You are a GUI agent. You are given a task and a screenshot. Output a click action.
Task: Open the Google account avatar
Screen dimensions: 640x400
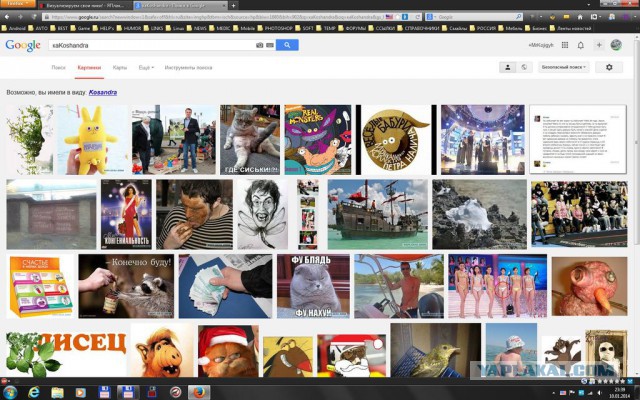616,45
